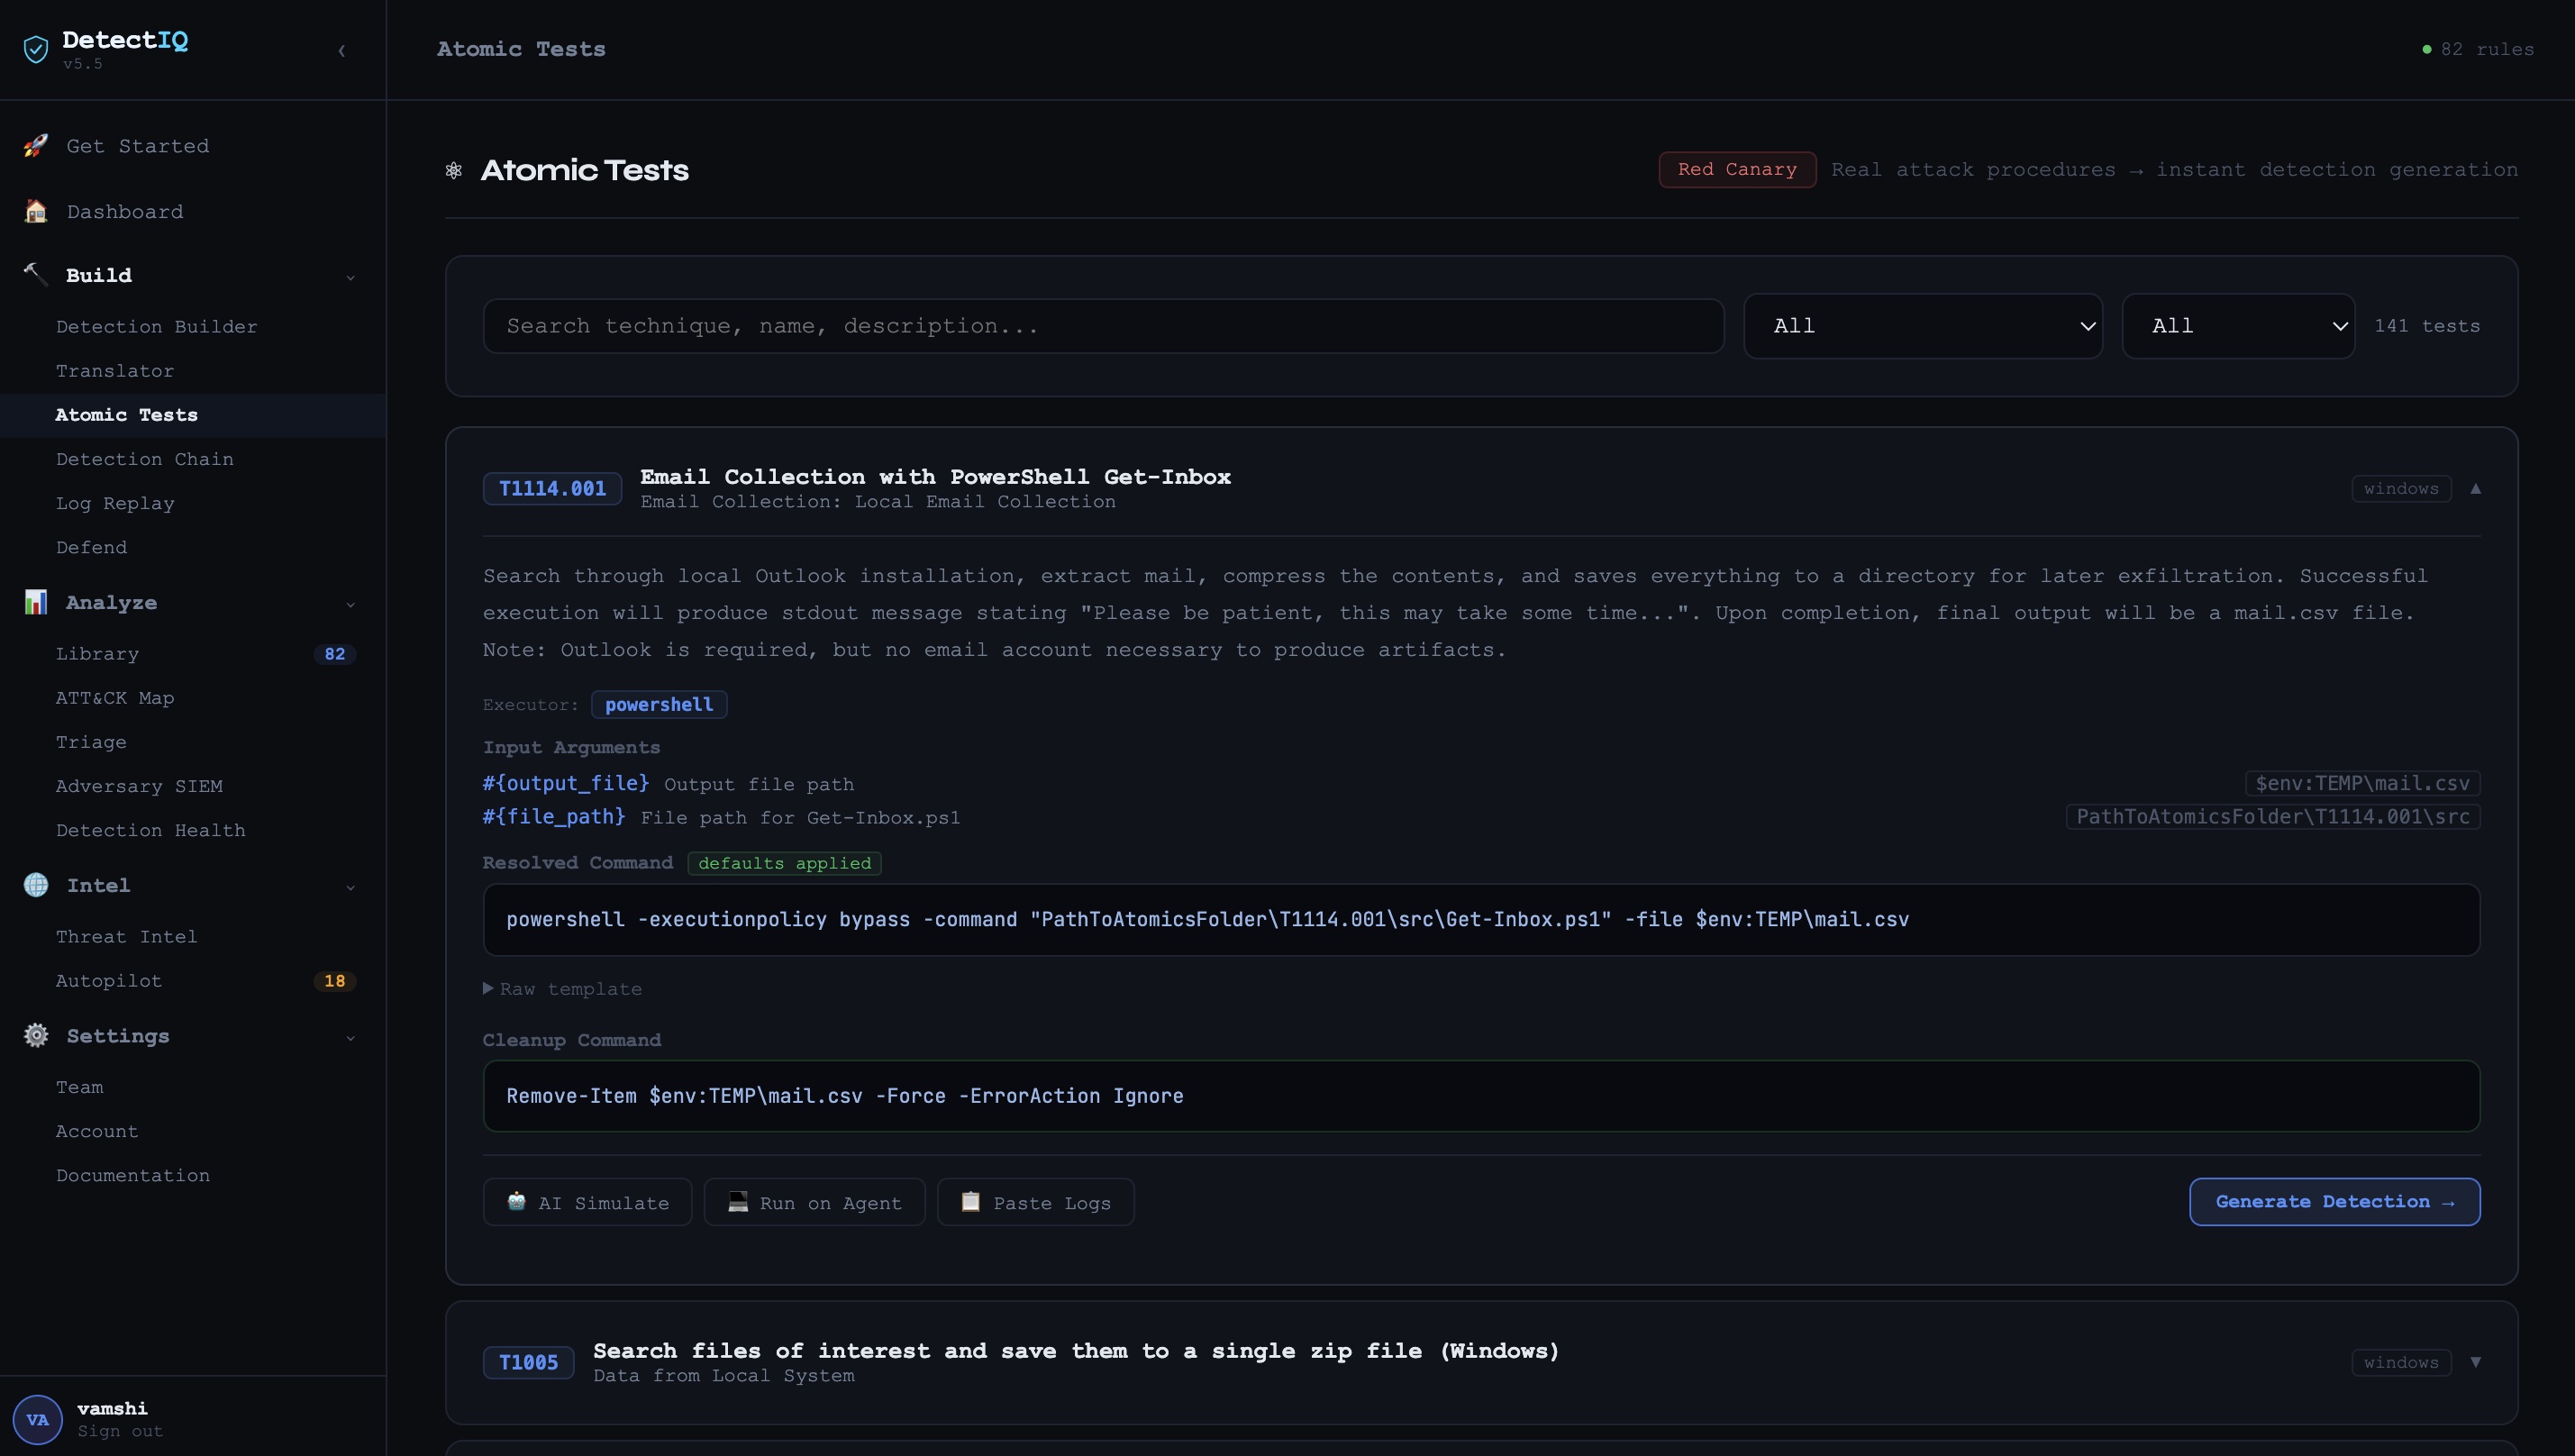The height and width of the screenshot is (1456, 2575).
Task: Click Generate Detection button
Action: pyautogui.click(x=2334, y=1202)
